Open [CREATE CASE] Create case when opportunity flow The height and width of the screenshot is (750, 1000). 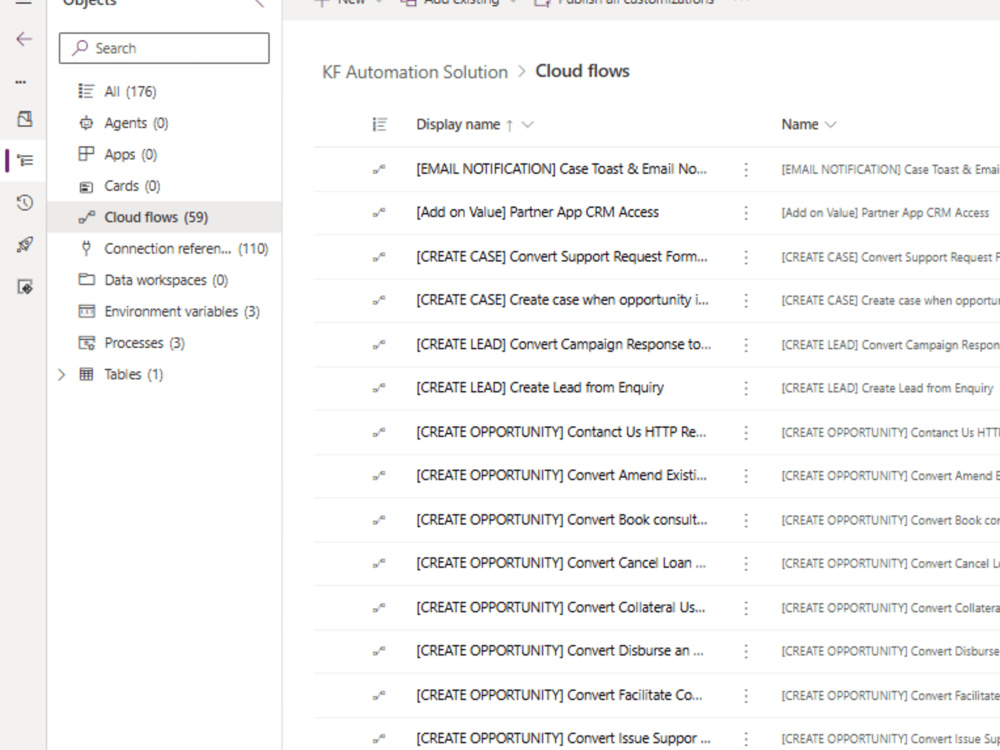coord(562,300)
